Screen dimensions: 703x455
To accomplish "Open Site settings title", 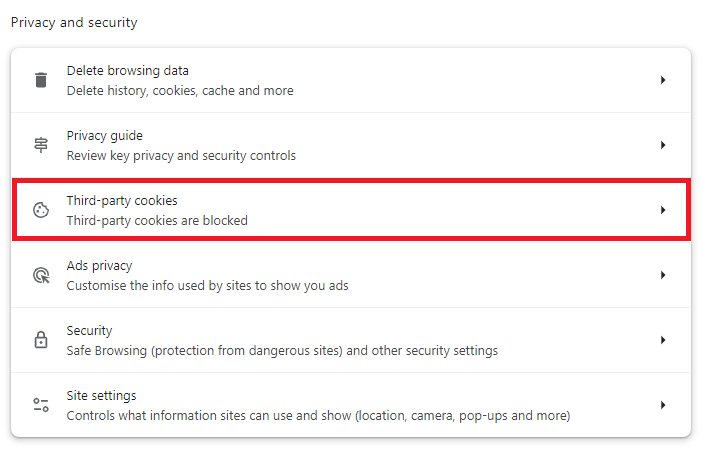I will click(101, 396).
